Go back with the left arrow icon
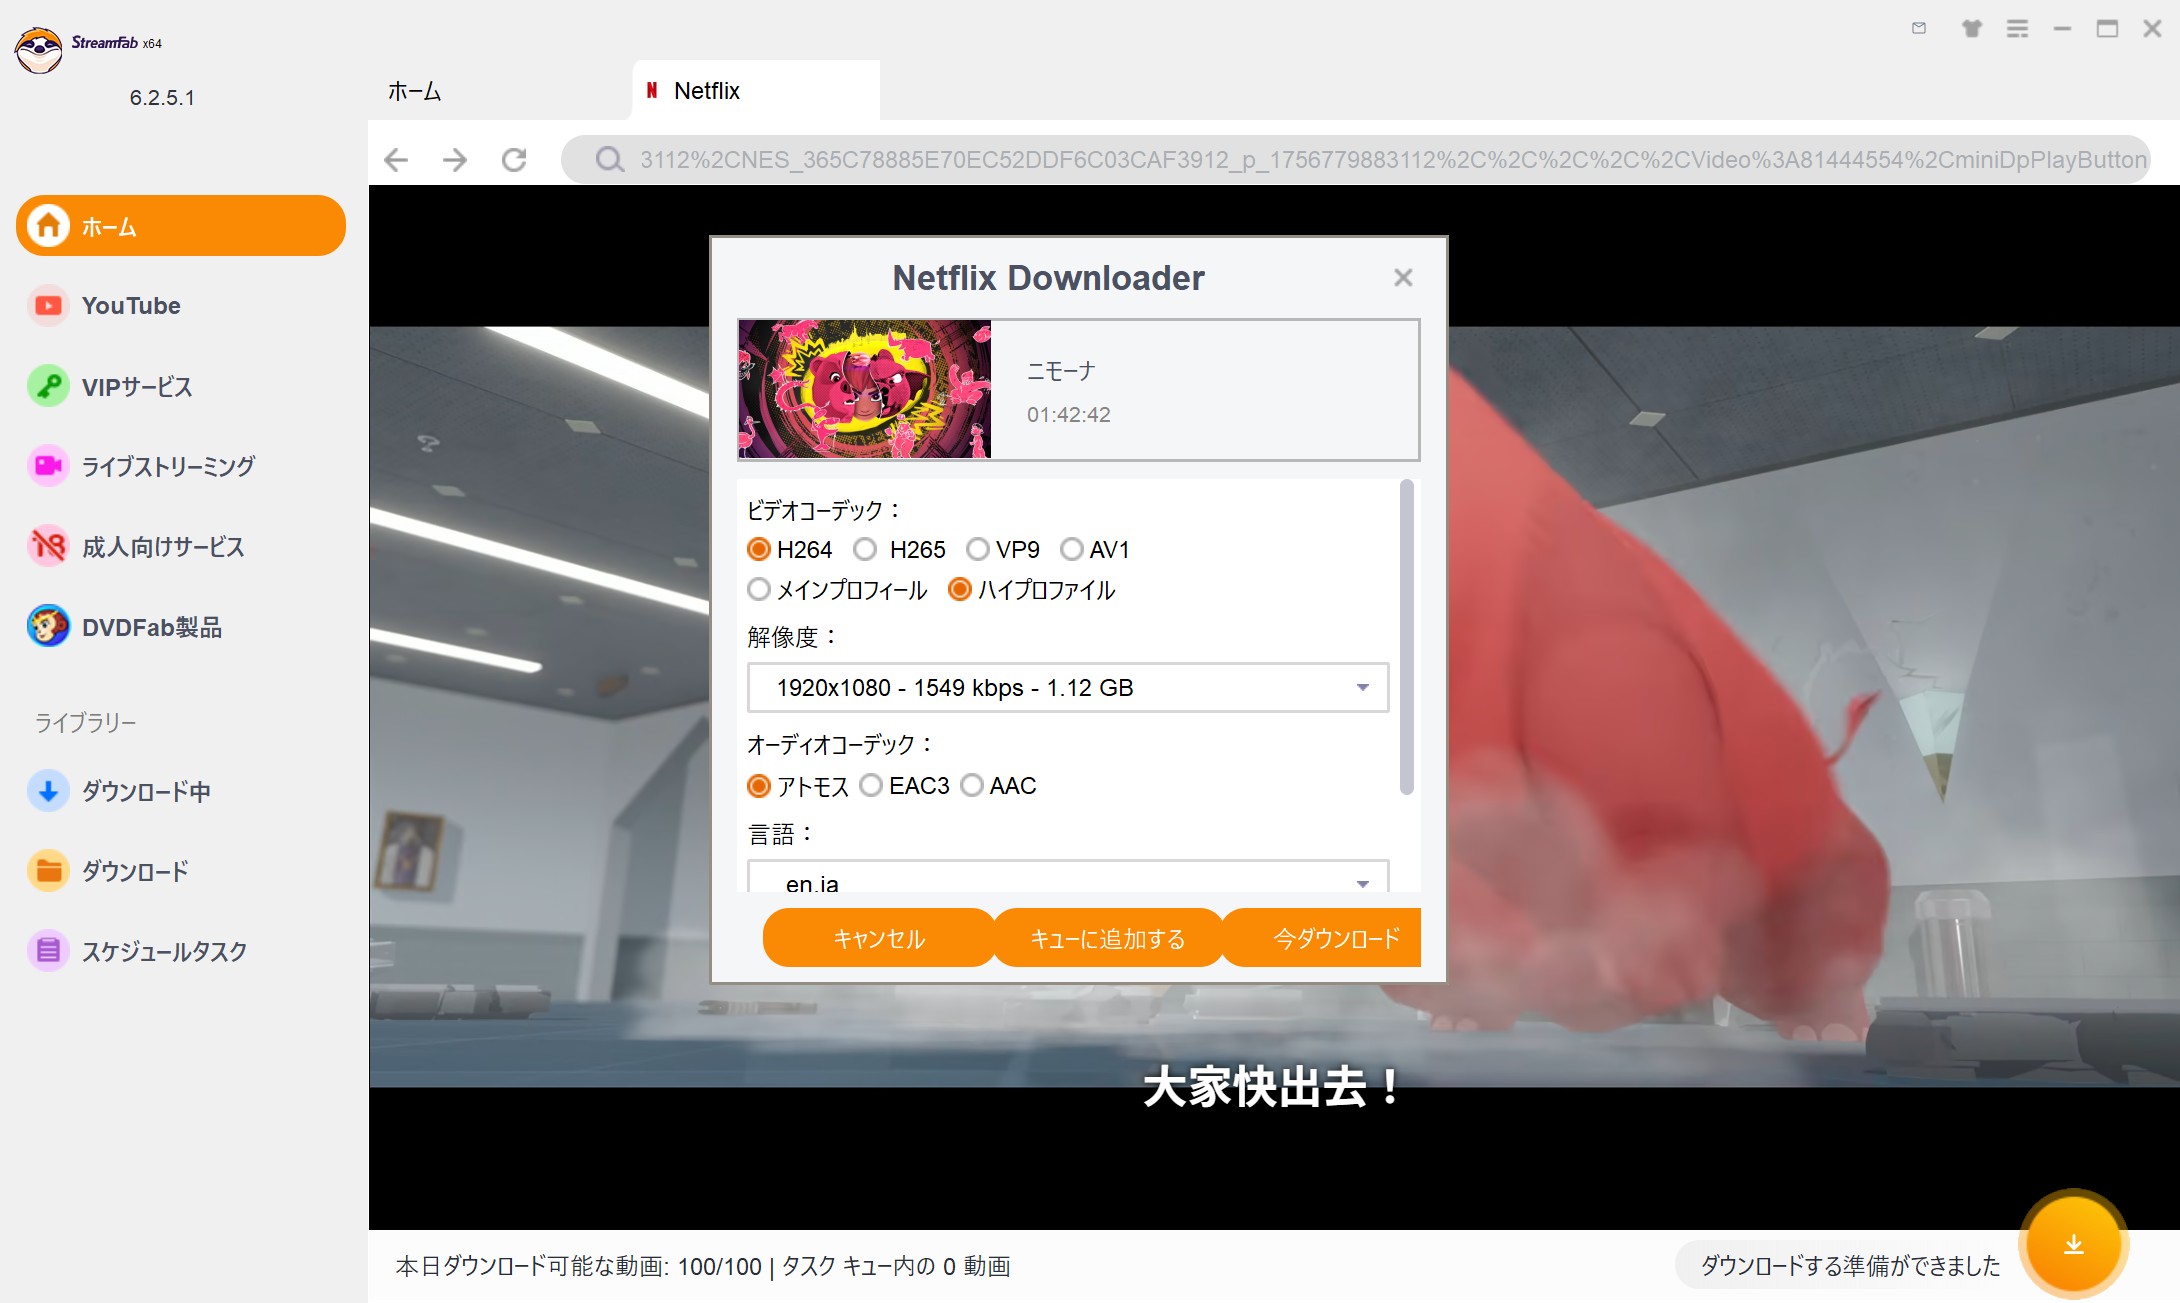Viewport: 2180px width, 1303px height. [396, 160]
